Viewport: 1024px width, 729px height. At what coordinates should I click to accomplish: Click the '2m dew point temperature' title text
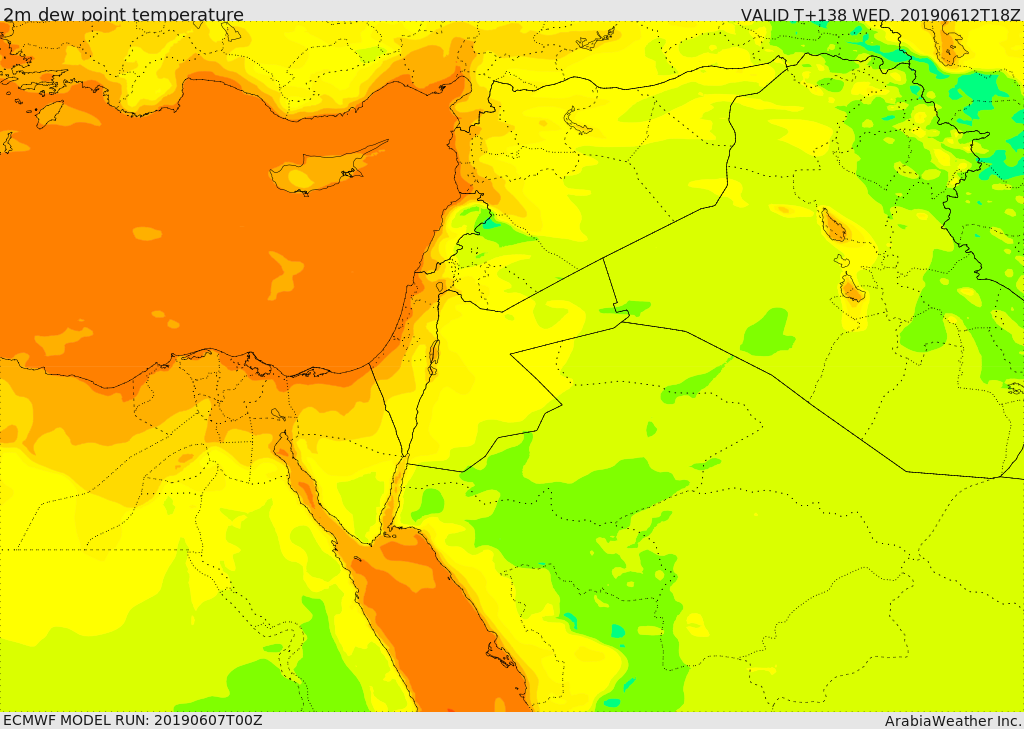click(x=123, y=14)
